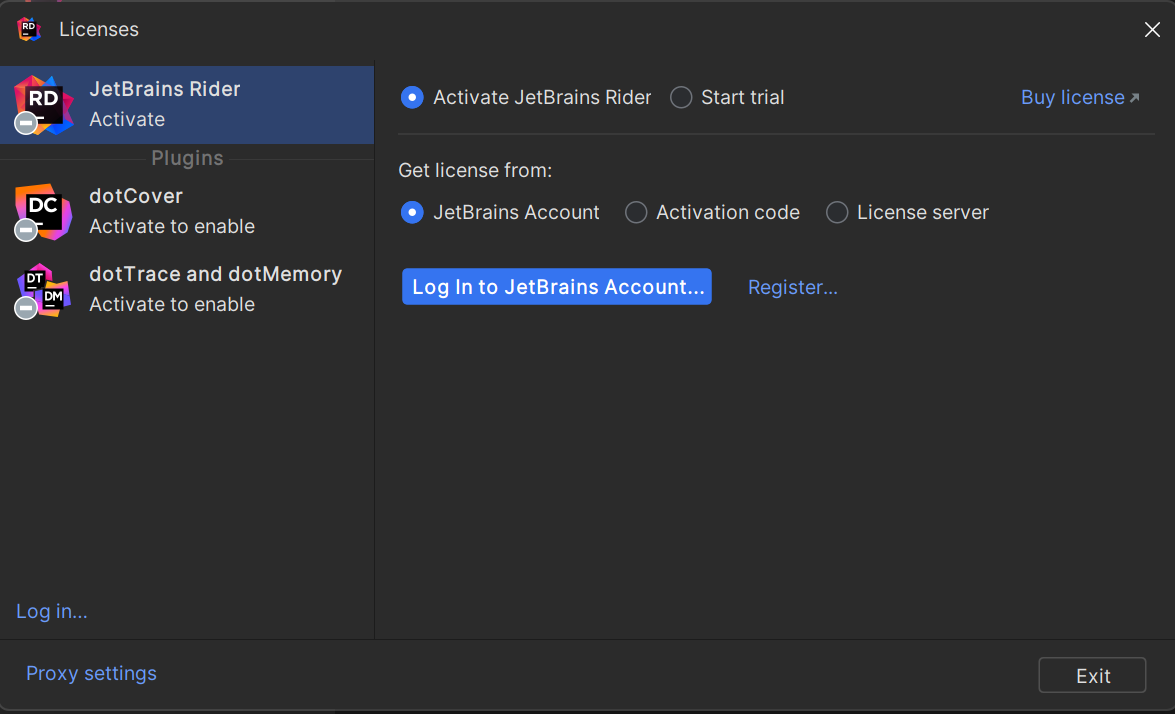The height and width of the screenshot is (714, 1175).
Task: Click the Log in link in sidebar
Action: (52, 611)
